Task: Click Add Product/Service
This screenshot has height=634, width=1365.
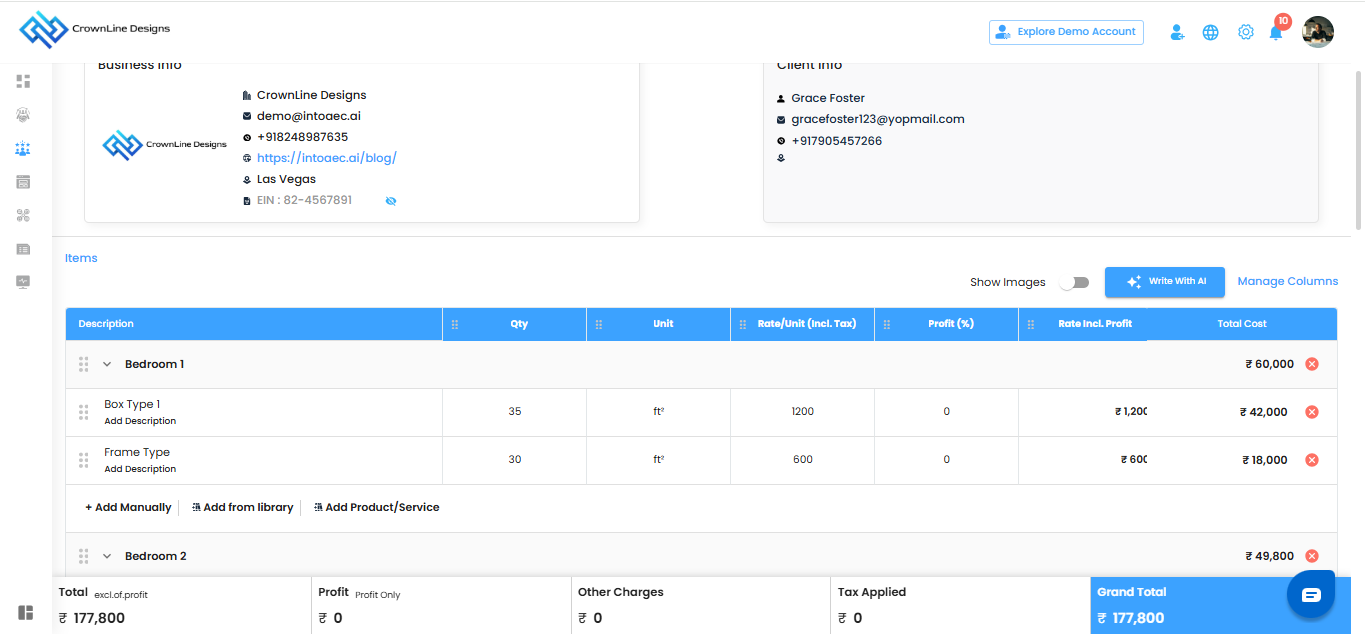Action: pyautogui.click(x=376, y=507)
